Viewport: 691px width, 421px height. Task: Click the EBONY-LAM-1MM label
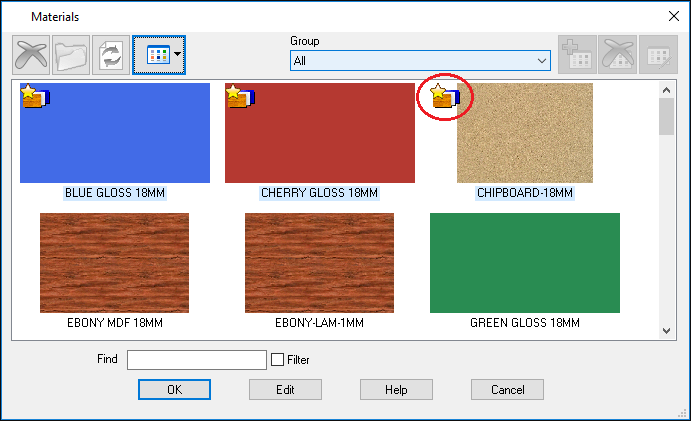pyautogui.click(x=319, y=323)
